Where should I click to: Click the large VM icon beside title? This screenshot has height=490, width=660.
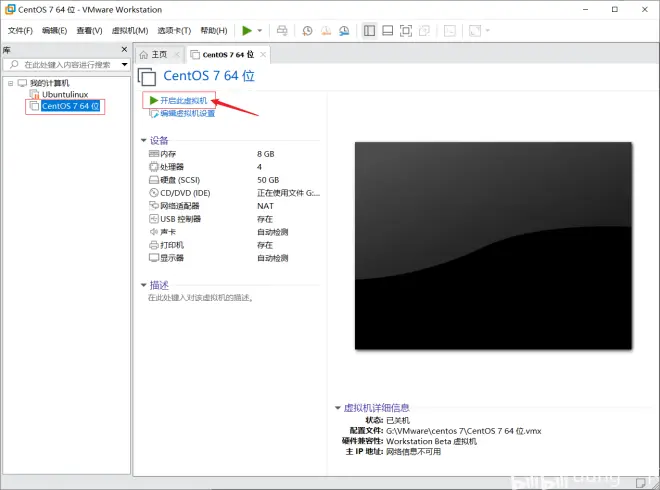pos(147,77)
